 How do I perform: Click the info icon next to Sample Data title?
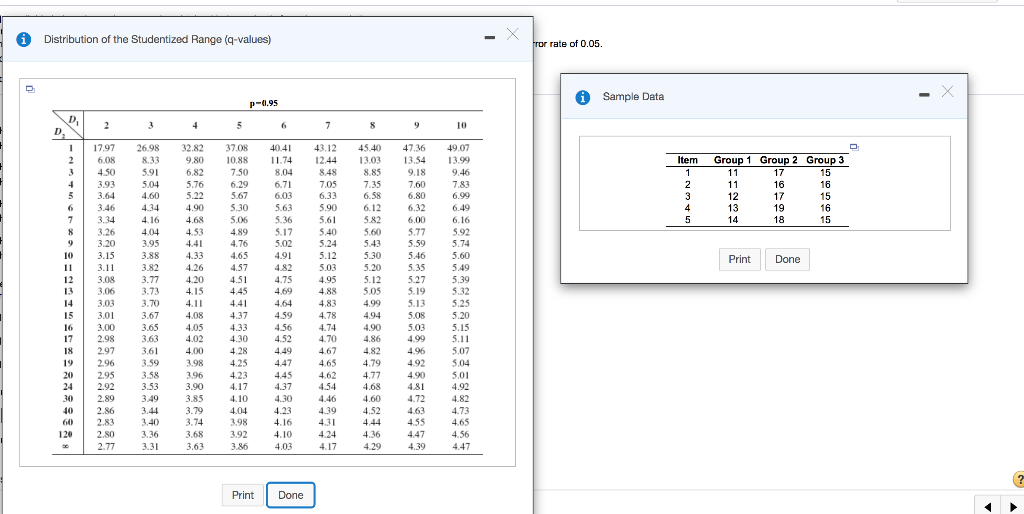tap(585, 97)
